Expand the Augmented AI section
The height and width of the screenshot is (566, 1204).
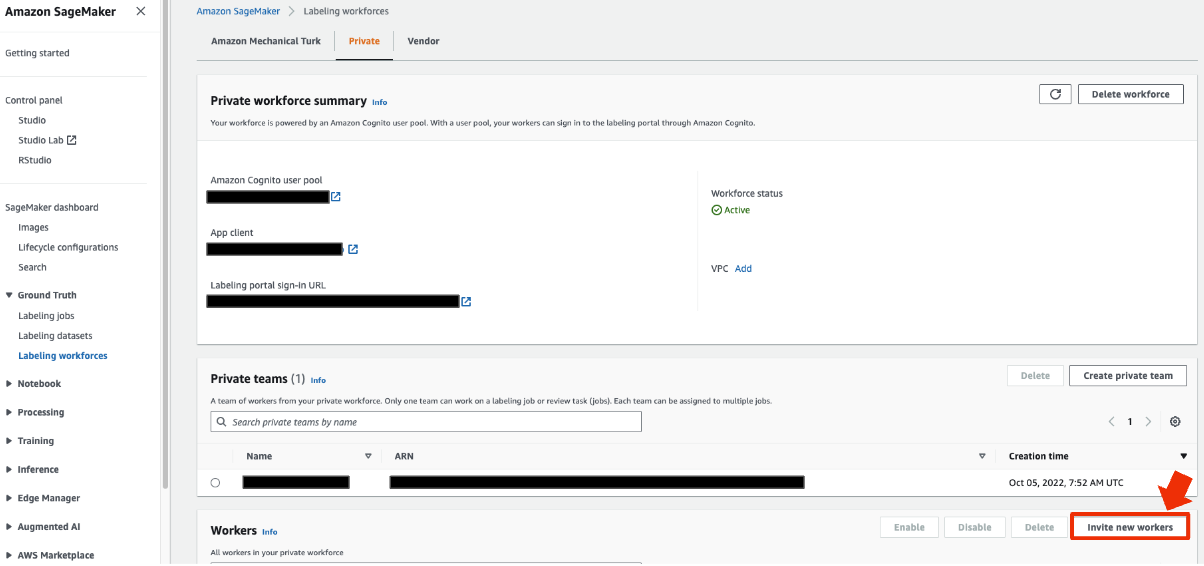[9, 526]
